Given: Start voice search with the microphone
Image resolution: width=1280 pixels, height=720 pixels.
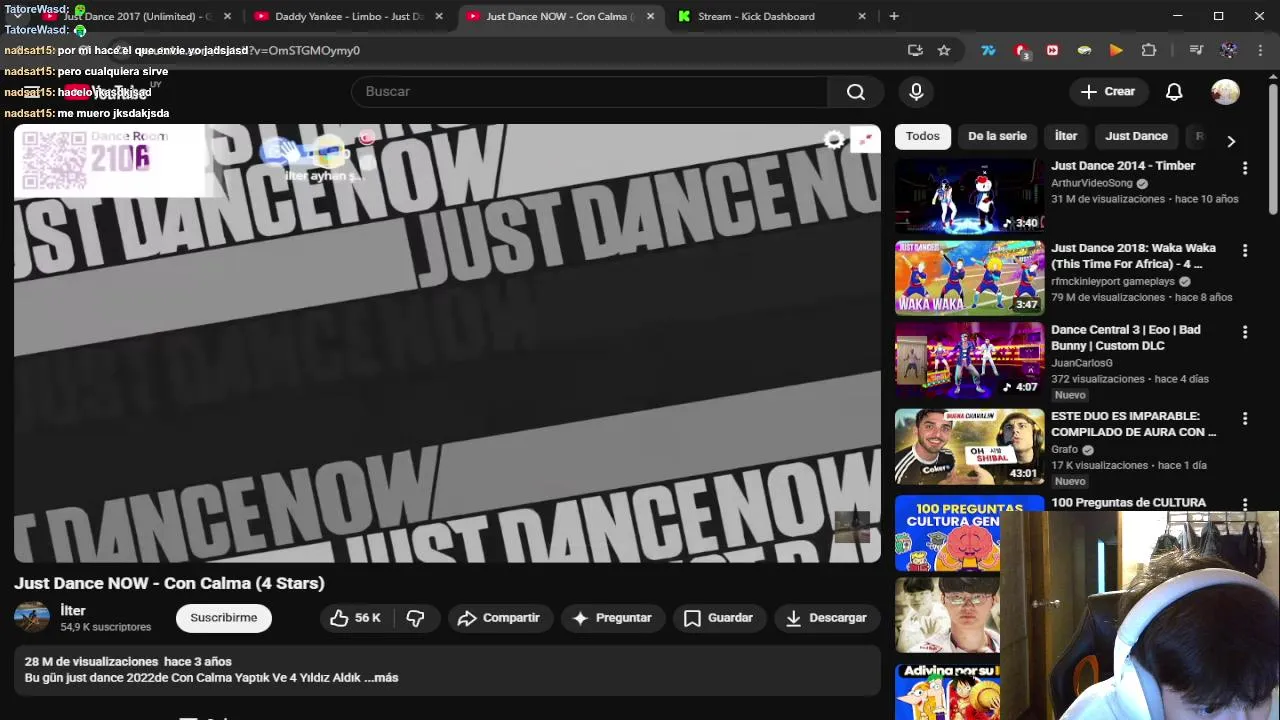Looking at the screenshot, I should [916, 92].
